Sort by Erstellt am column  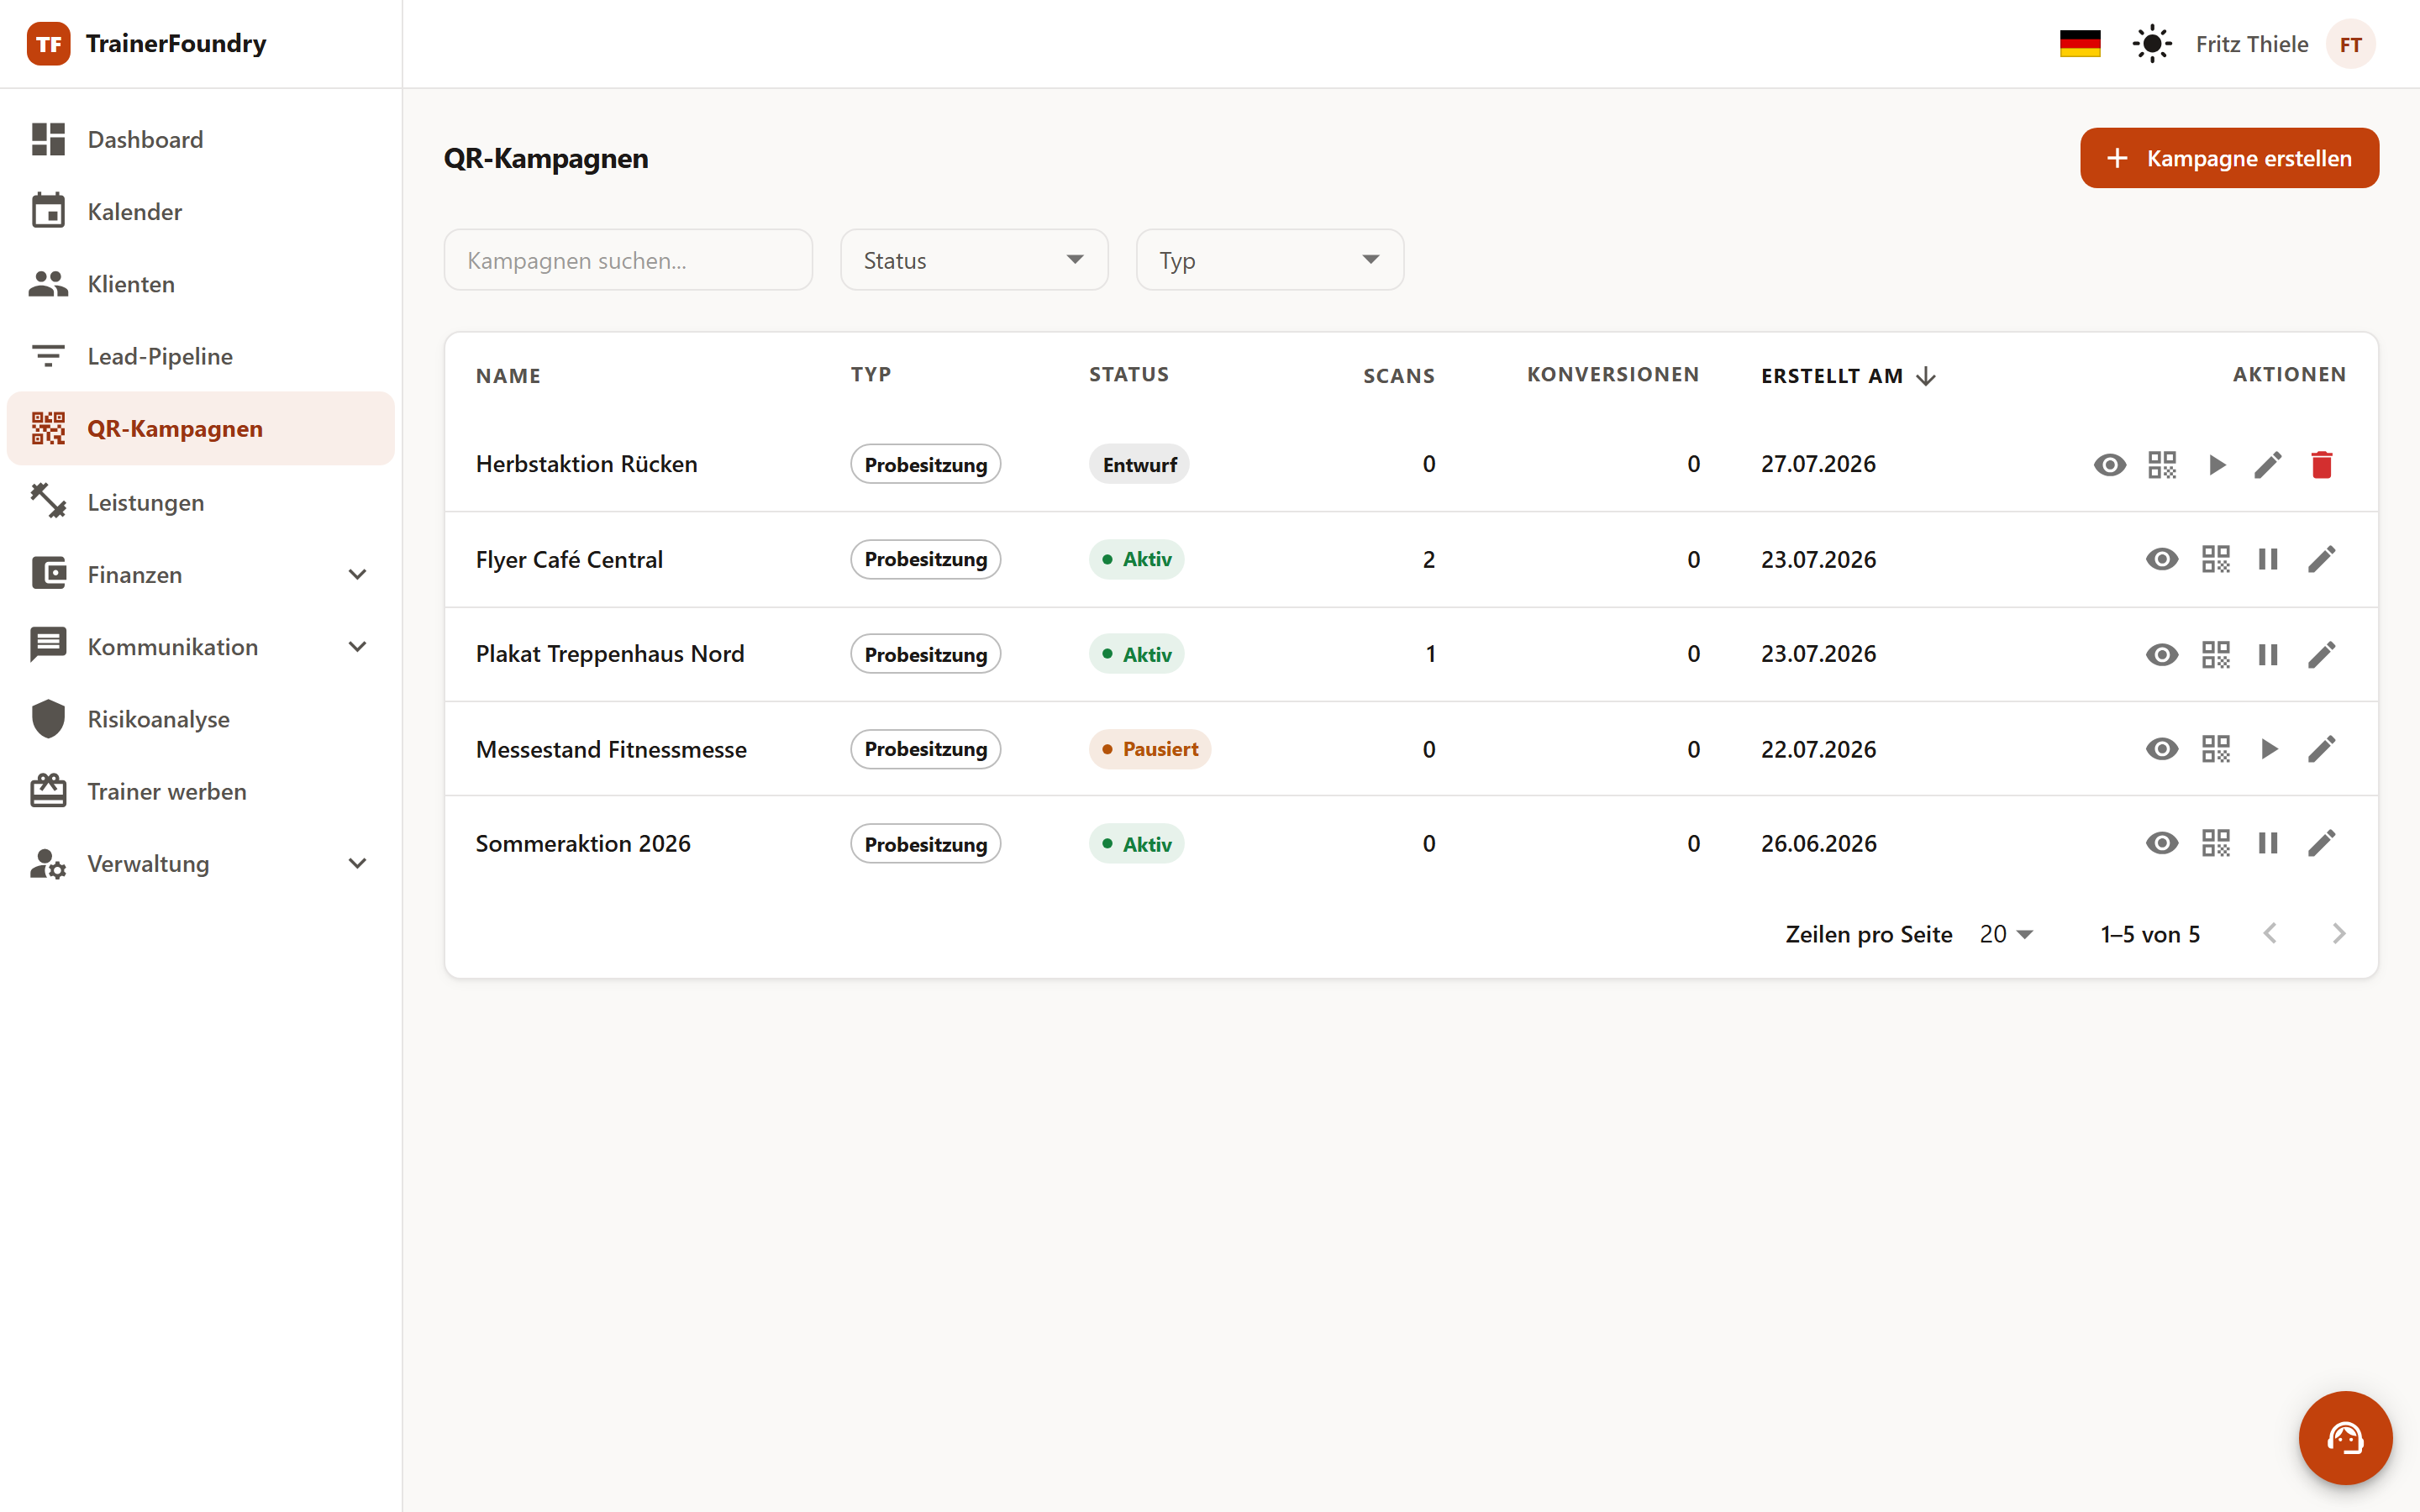tap(1848, 376)
